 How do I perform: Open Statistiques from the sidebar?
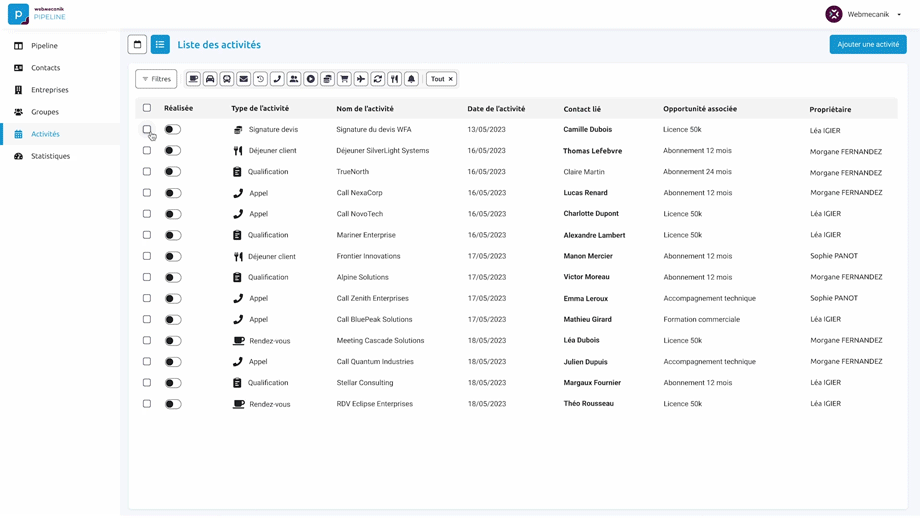[50, 156]
